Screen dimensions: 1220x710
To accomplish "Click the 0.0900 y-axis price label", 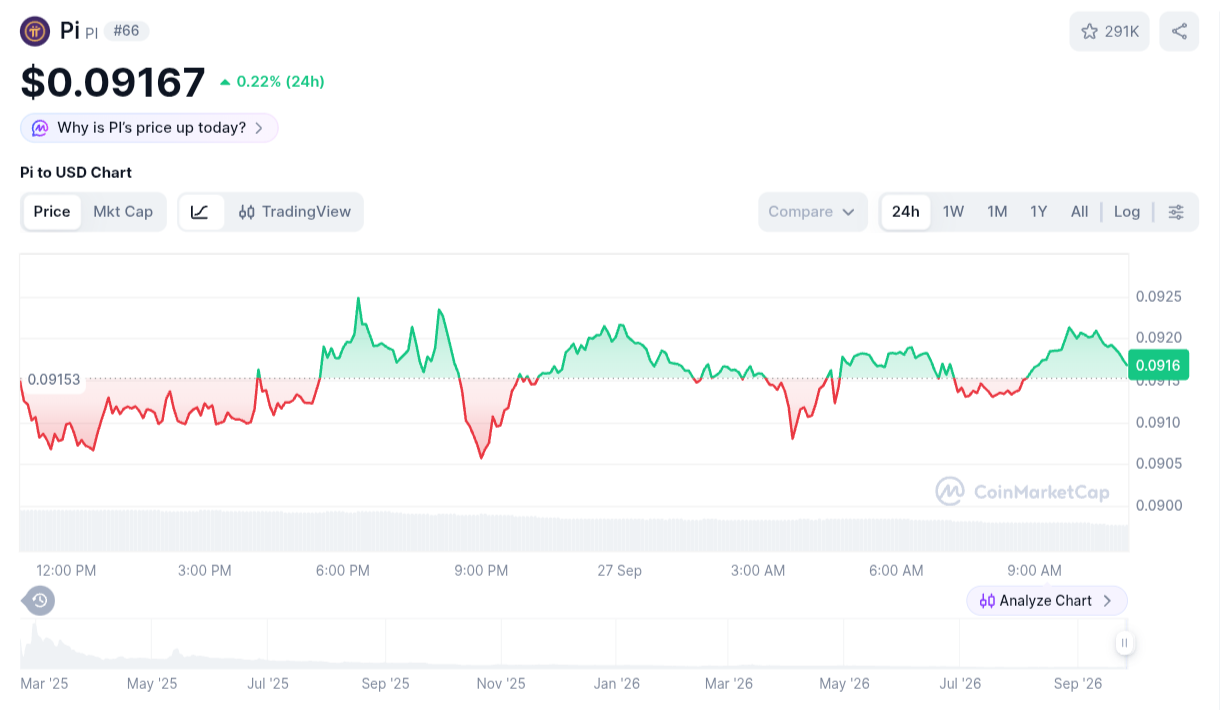I will (1159, 505).
